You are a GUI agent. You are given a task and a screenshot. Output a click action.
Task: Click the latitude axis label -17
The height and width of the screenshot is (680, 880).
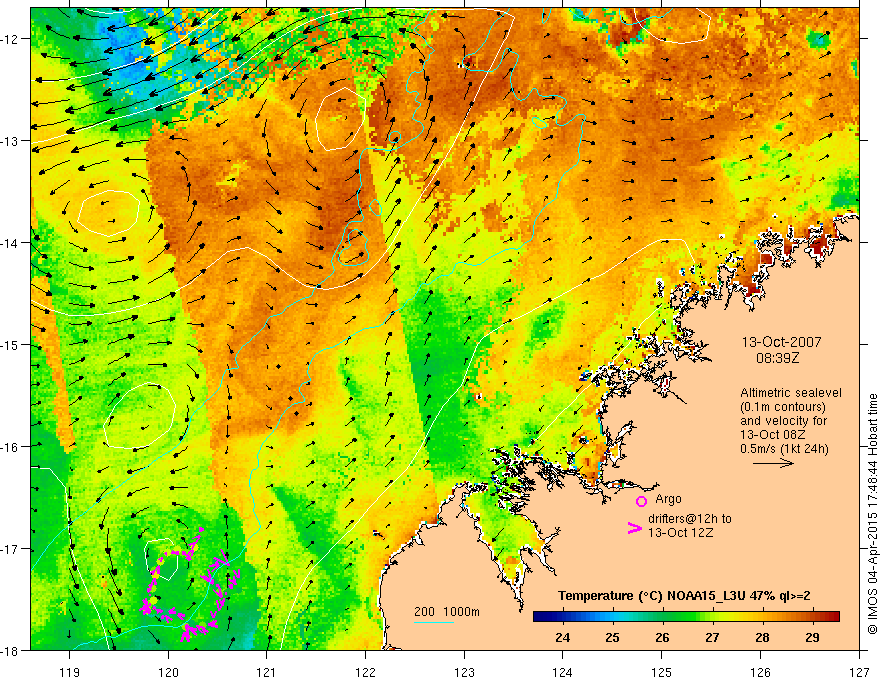coord(9,549)
